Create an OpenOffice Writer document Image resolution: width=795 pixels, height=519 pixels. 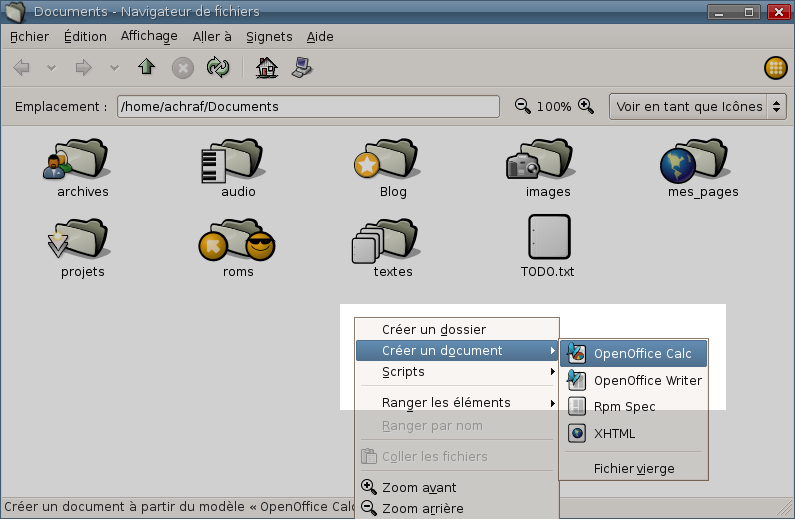(633, 380)
